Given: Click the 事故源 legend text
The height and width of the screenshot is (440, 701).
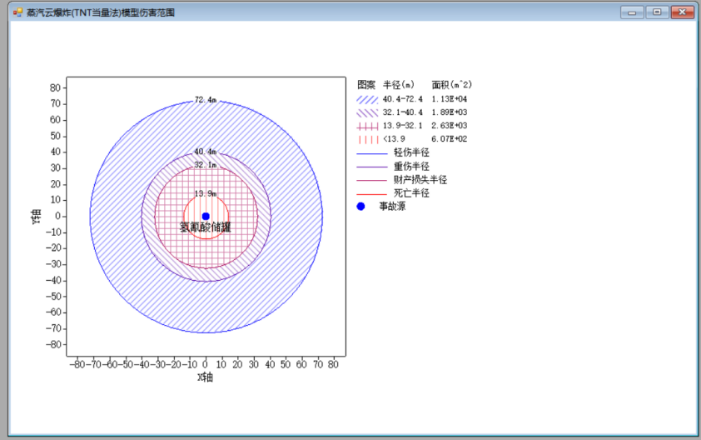Looking at the screenshot, I should tap(393, 206).
